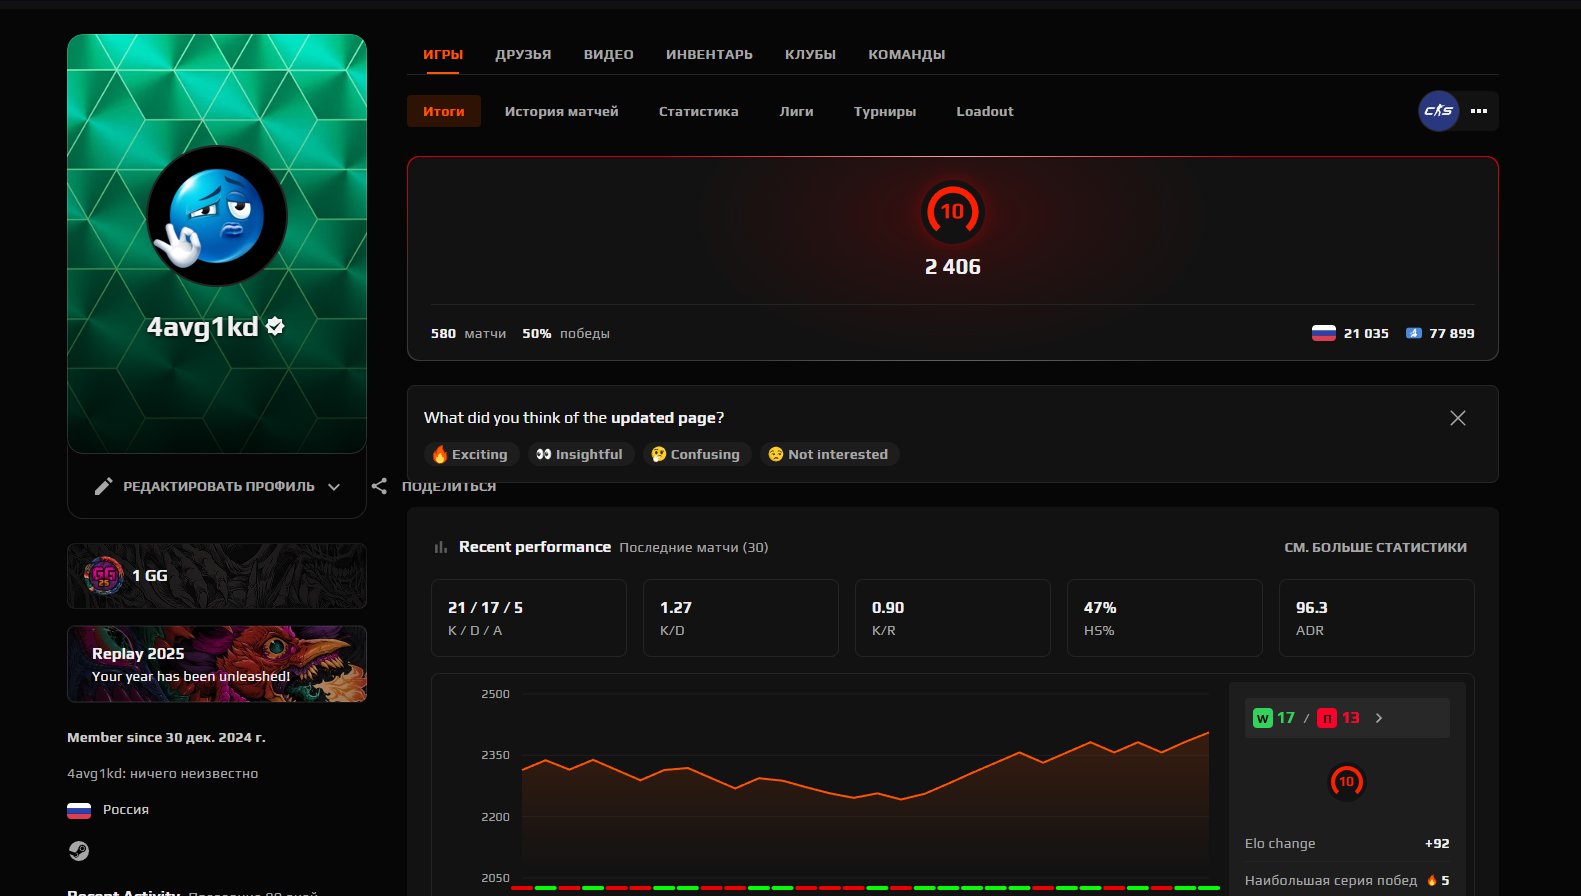Click the share icon
Image resolution: width=1581 pixels, height=896 pixels.
pyautogui.click(x=379, y=486)
